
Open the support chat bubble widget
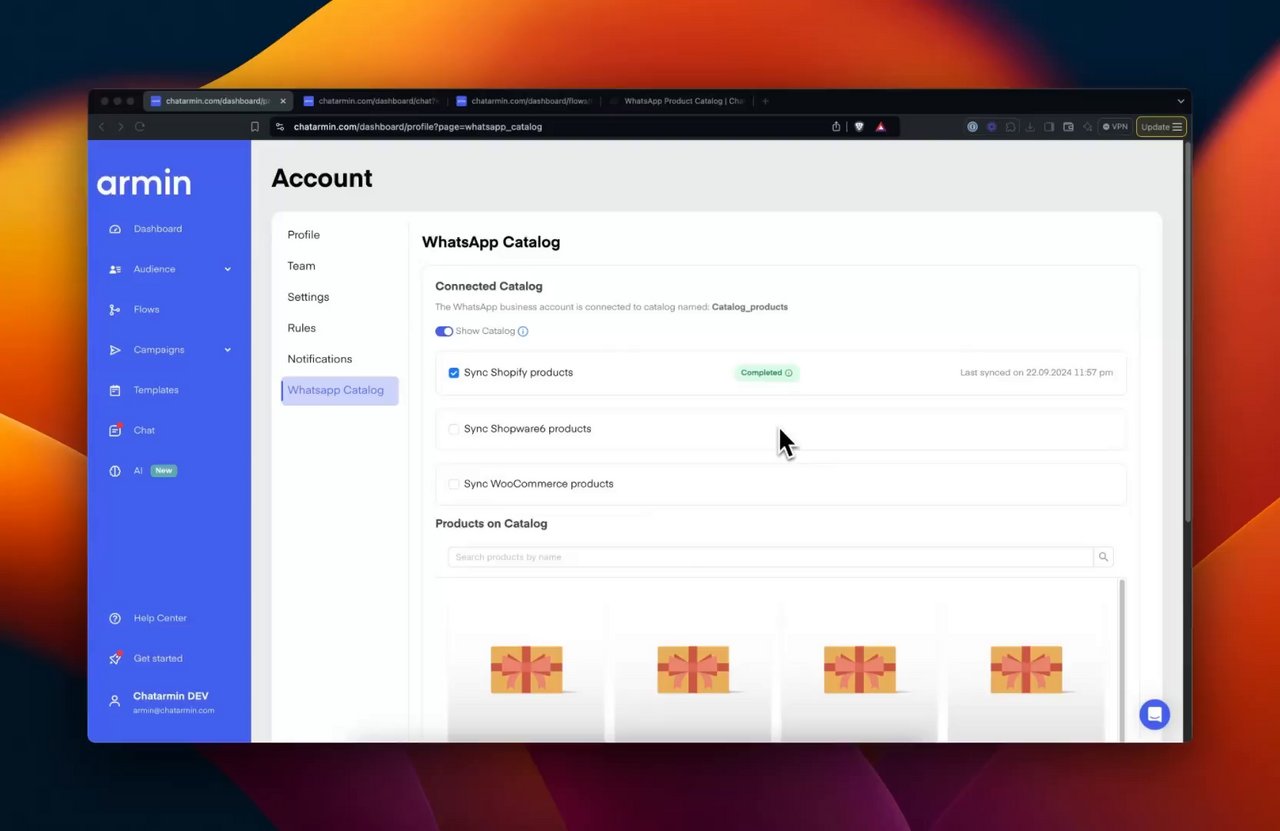[x=1154, y=714]
